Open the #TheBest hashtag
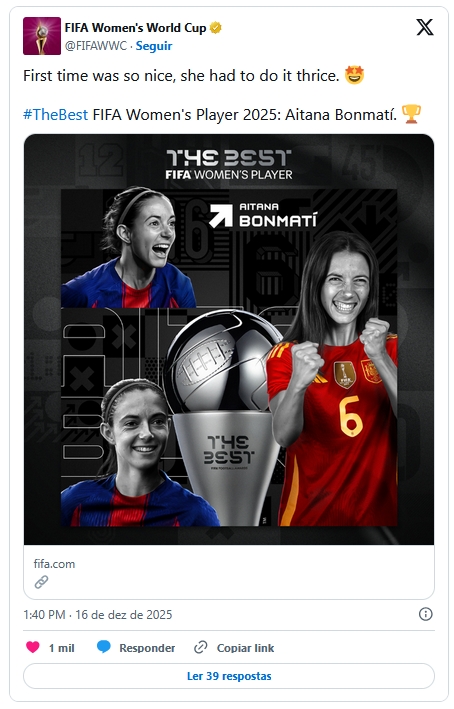 pyautogui.click(x=56, y=114)
